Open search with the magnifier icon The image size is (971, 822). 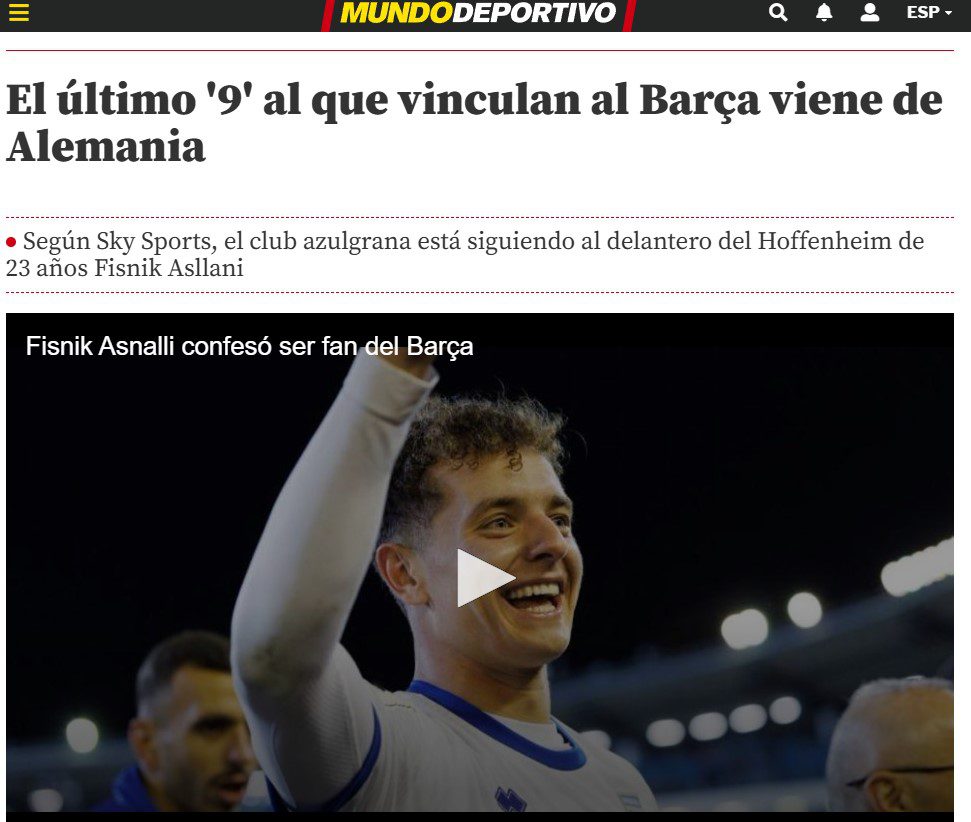coord(778,12)
